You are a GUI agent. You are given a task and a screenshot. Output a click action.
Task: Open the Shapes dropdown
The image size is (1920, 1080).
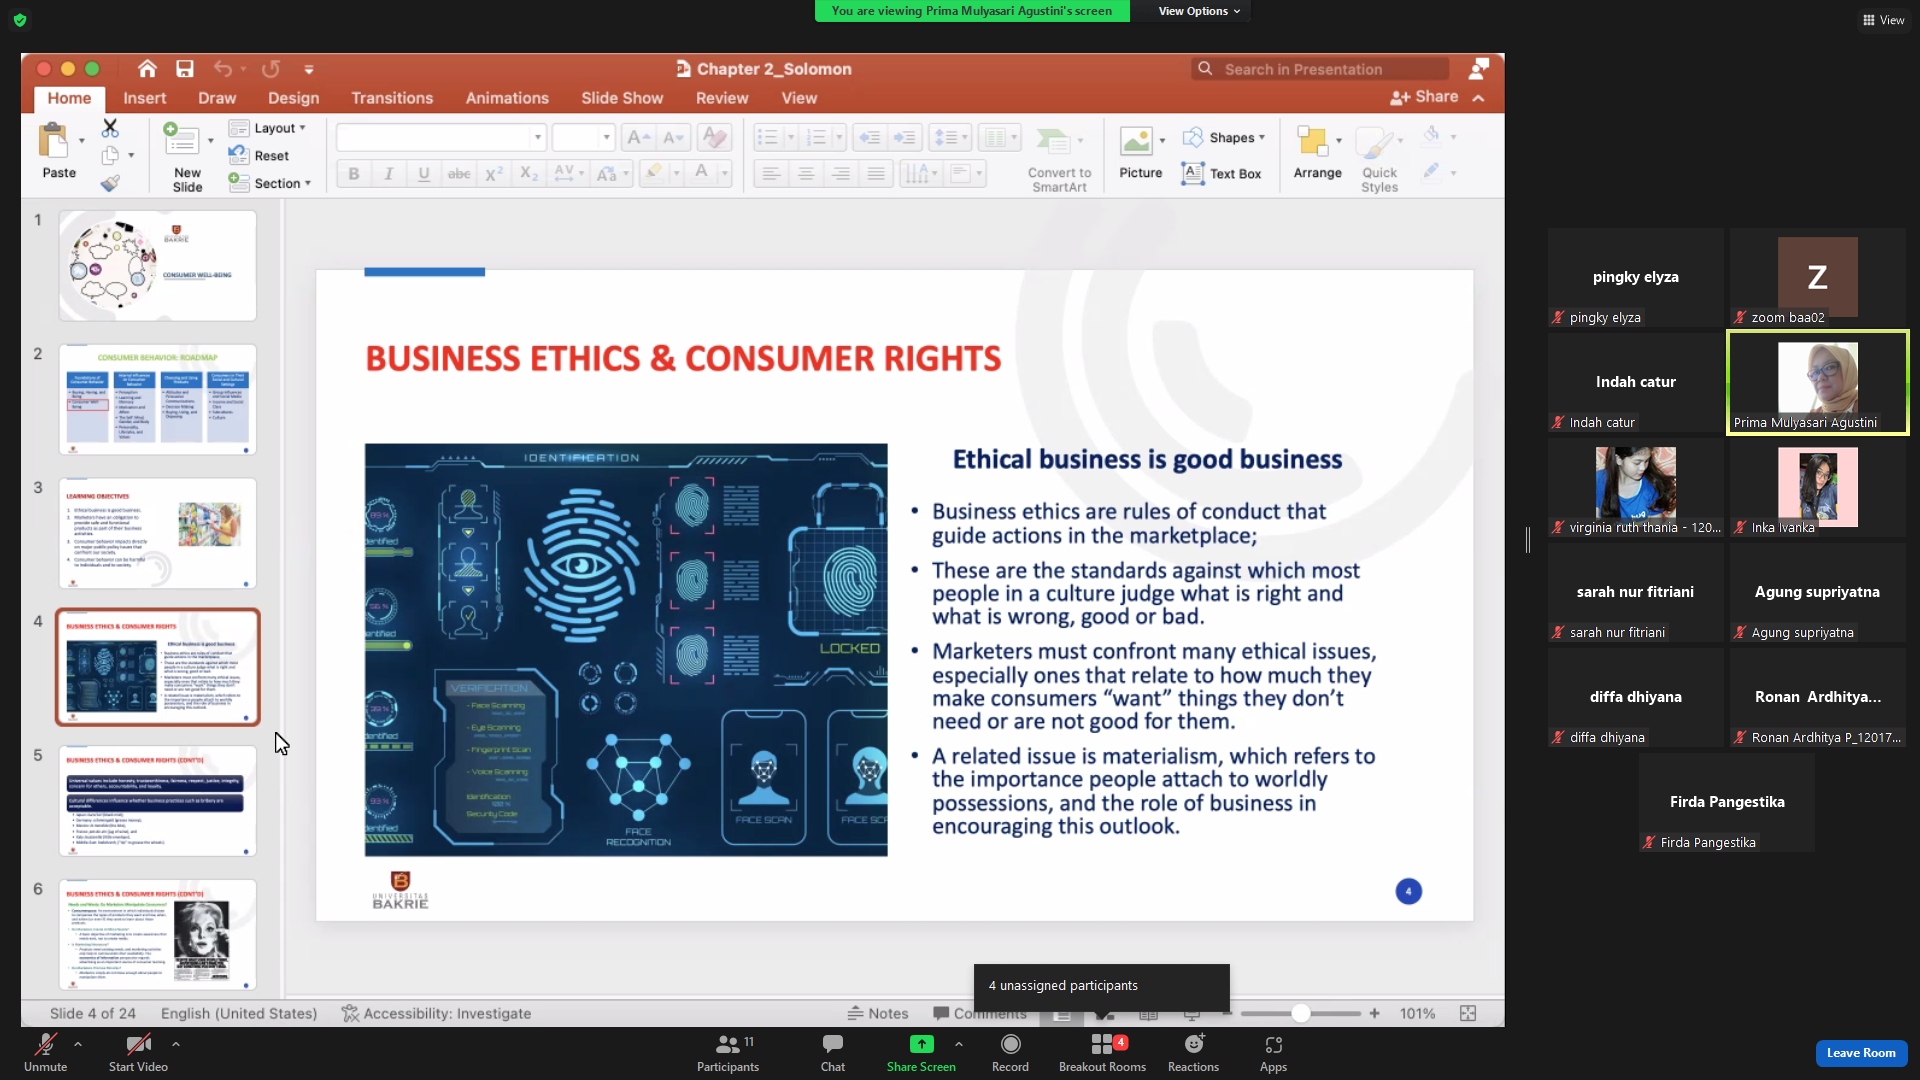(1224, 137)
